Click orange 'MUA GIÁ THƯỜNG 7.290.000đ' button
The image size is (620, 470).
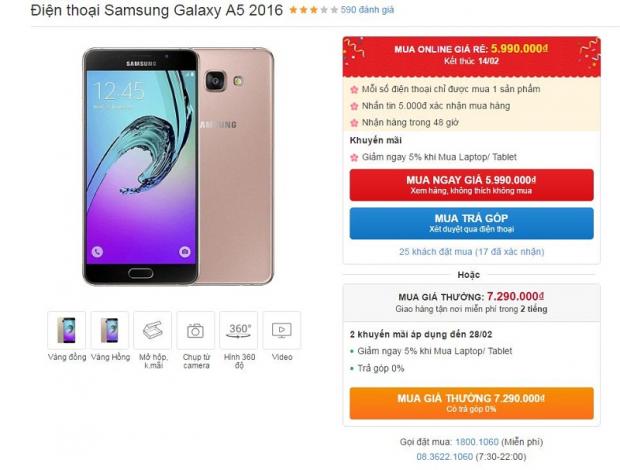point(471,403)
